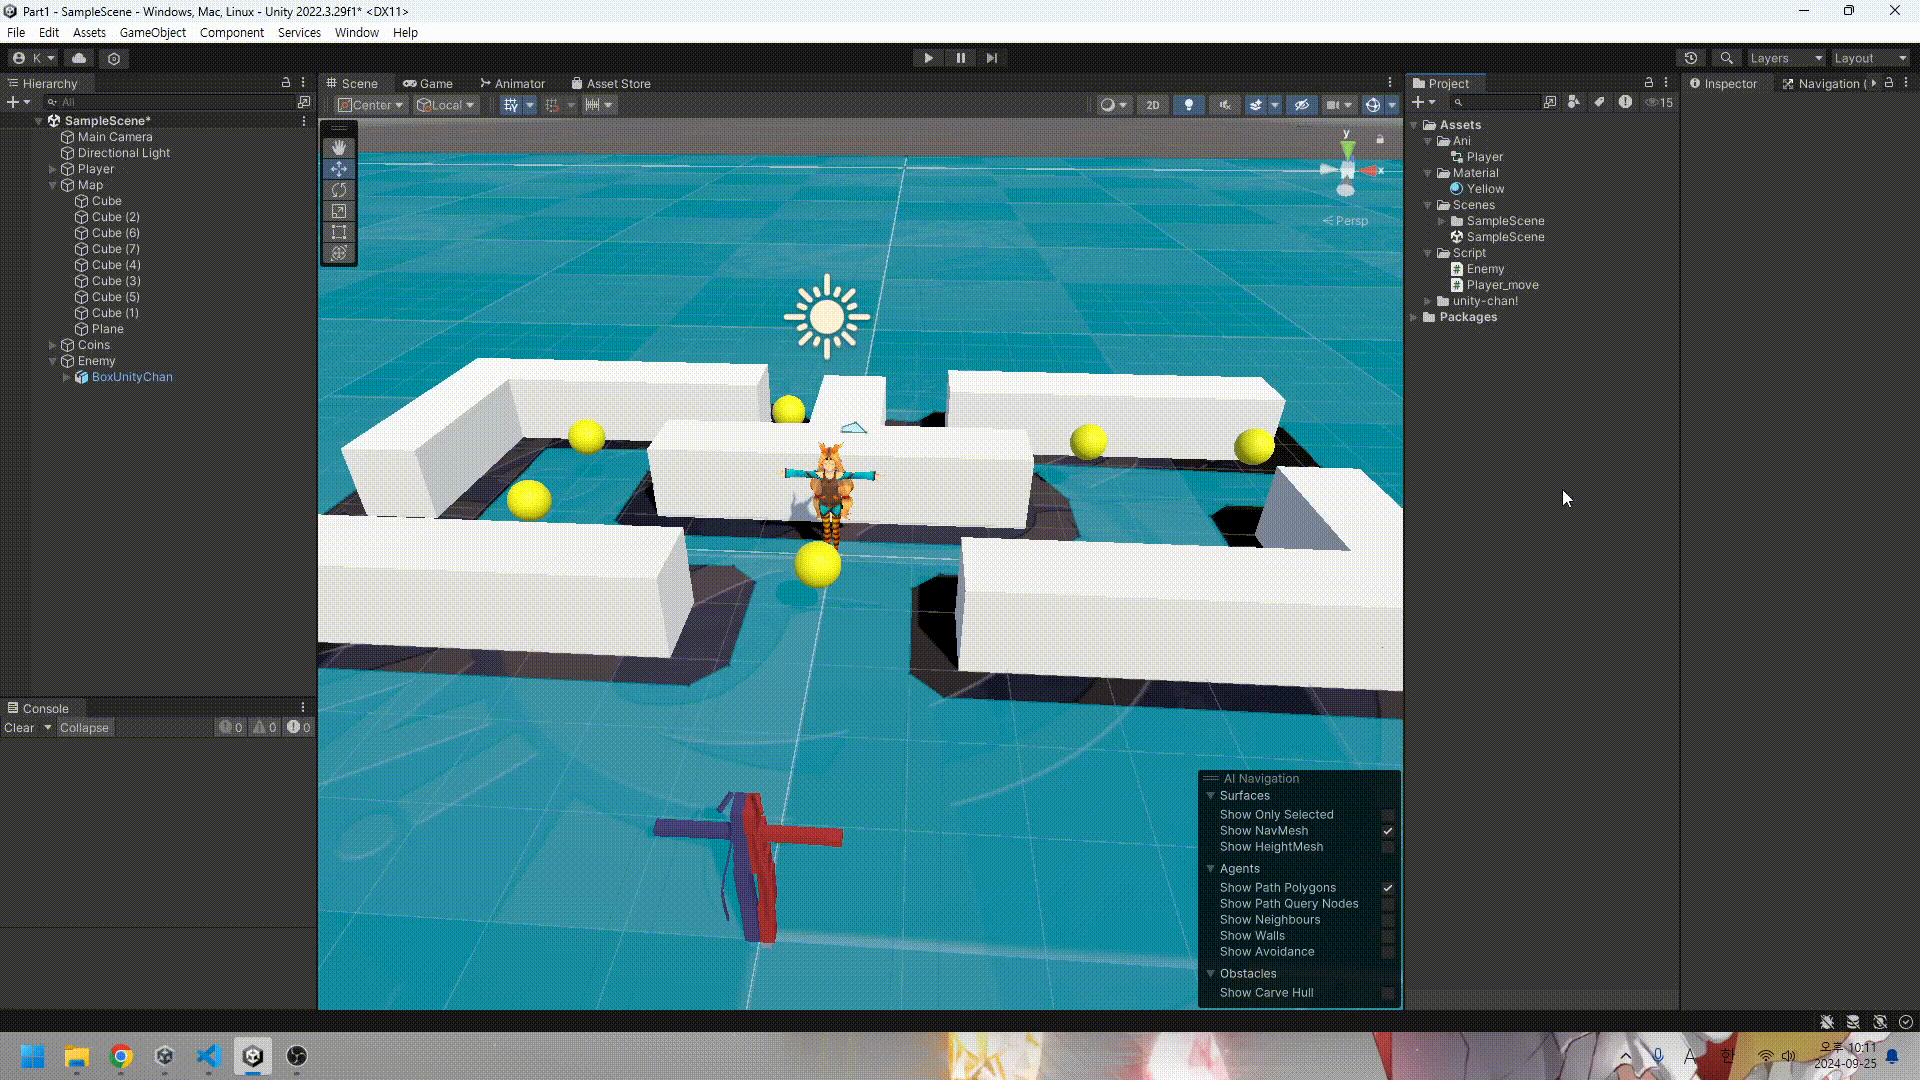1920x1080 pixels.
Task: Collapse the Map object in Hierarchy
Action: (52, 185)
